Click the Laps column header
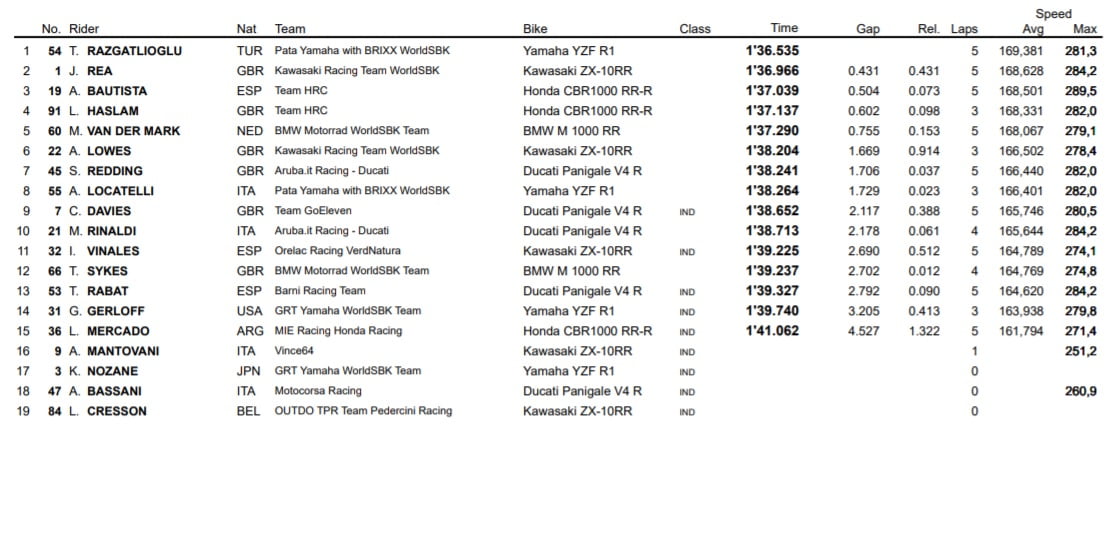The height and width of the screenshot is (533, 1111). [964, 29]
